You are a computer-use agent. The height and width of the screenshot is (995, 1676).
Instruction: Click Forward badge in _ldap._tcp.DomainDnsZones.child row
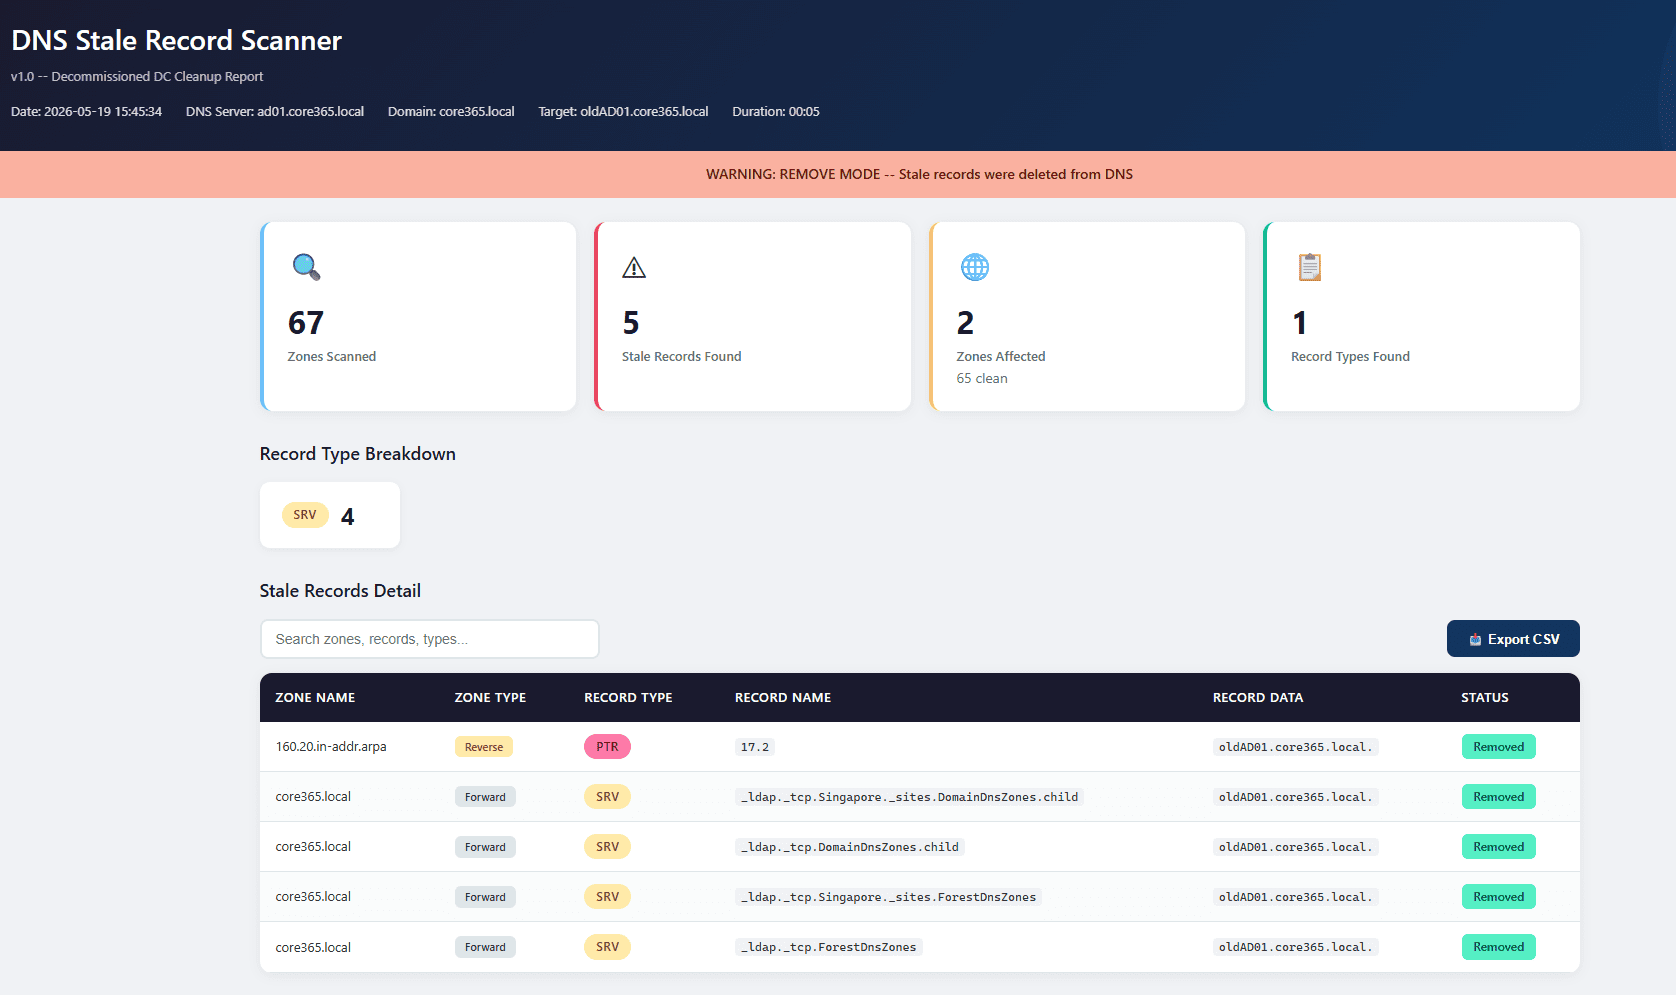[485, 847]
